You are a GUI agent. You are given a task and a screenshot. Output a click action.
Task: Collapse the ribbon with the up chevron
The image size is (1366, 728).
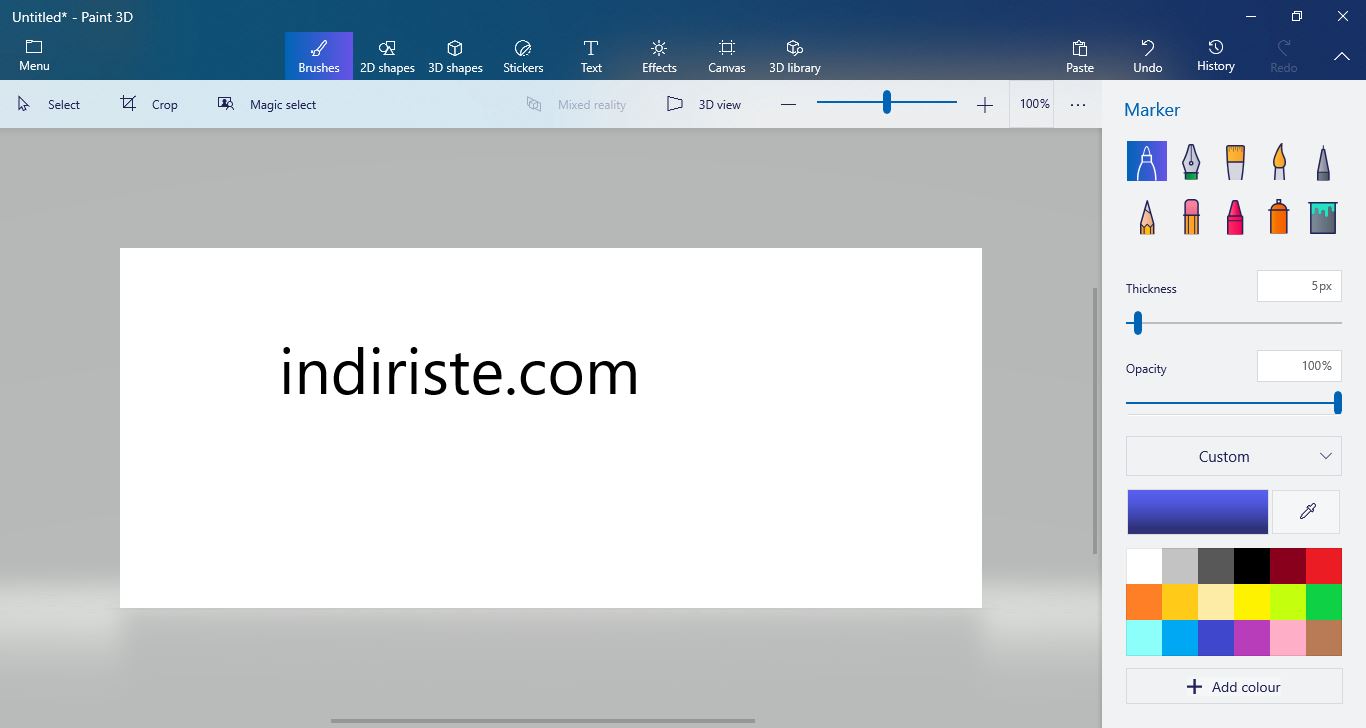[x=1342, y=56]
